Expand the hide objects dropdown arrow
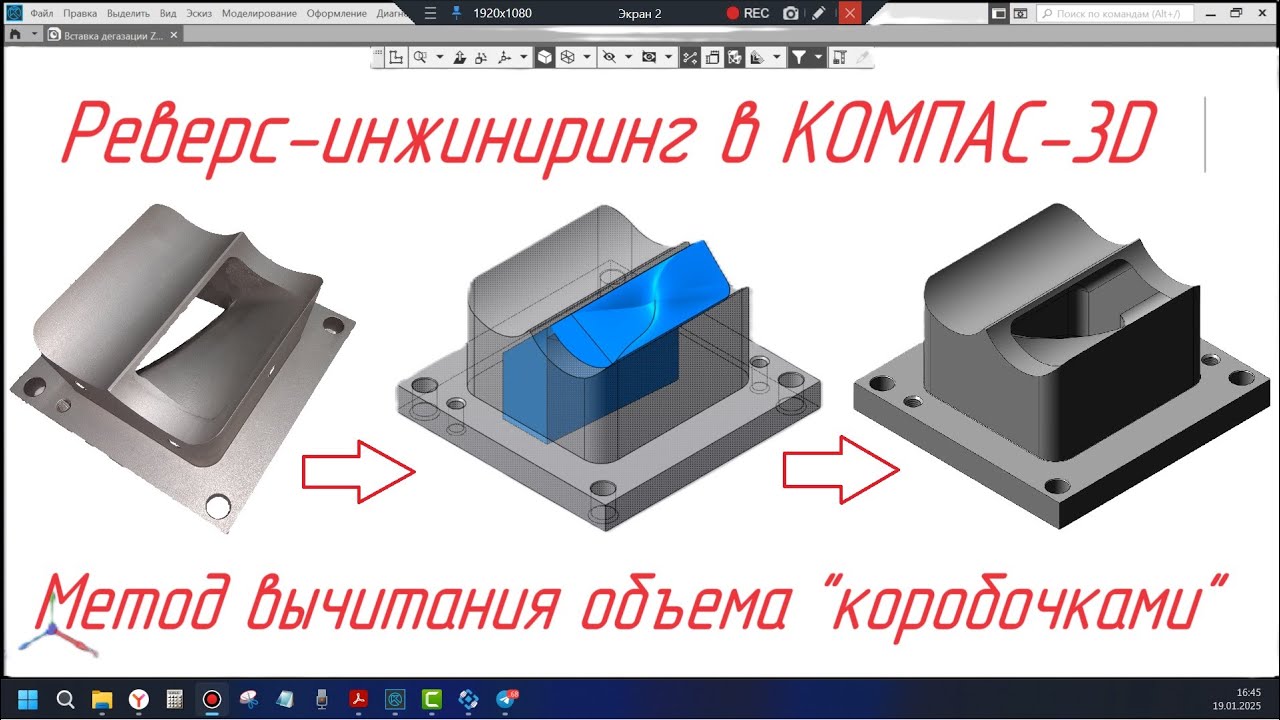Viewport: 1280px width, 720px height. point(628,58)
